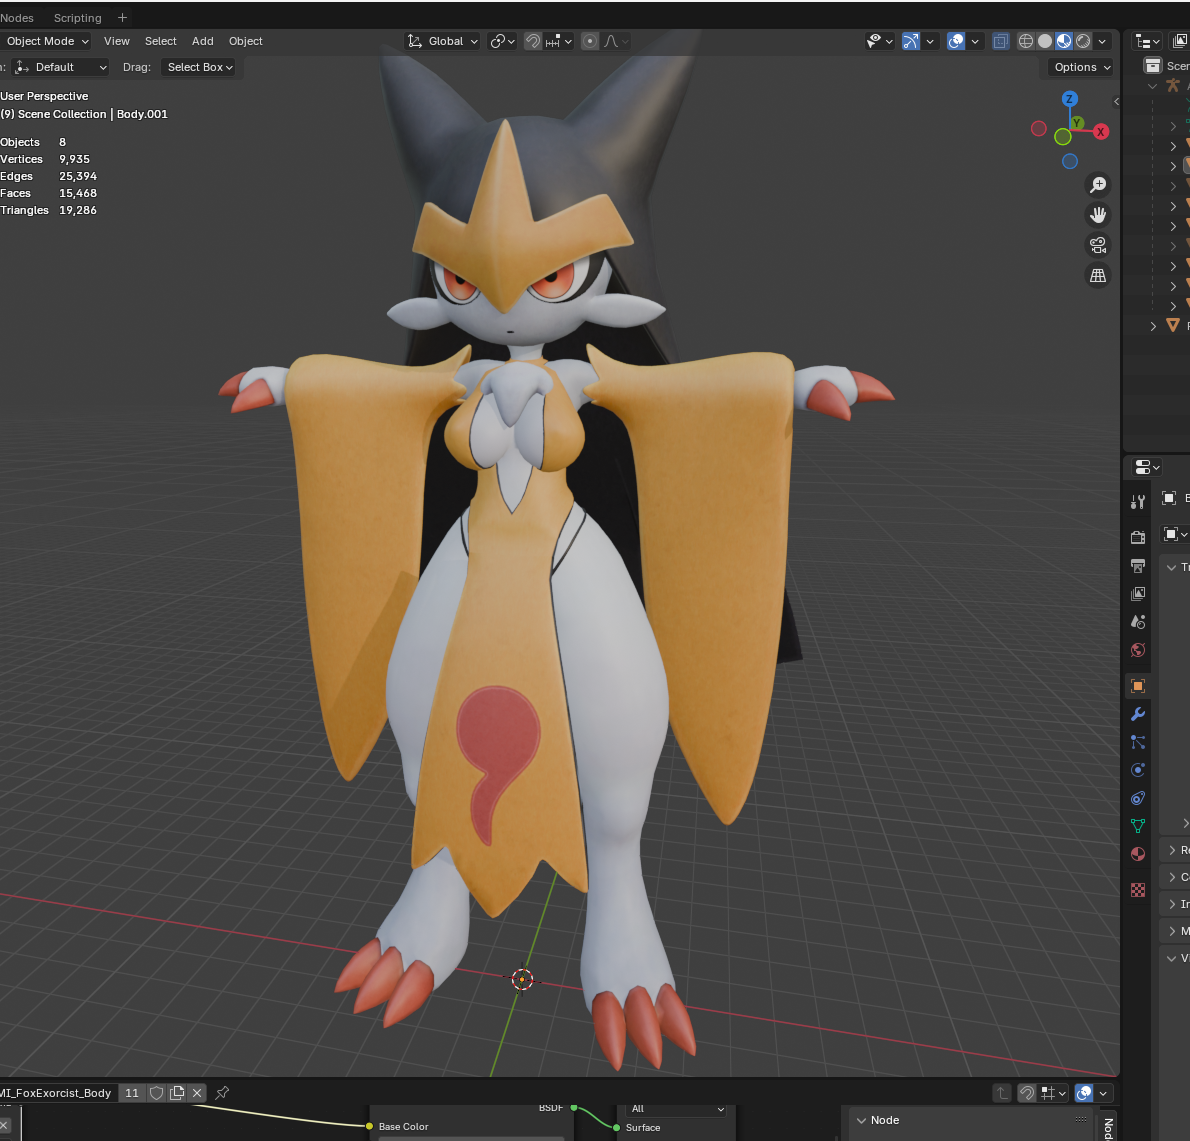This screenshot has width=1190, height=1141.
Task: Toggle show overlays button in 3D viewport
Action: coord(956,41)
